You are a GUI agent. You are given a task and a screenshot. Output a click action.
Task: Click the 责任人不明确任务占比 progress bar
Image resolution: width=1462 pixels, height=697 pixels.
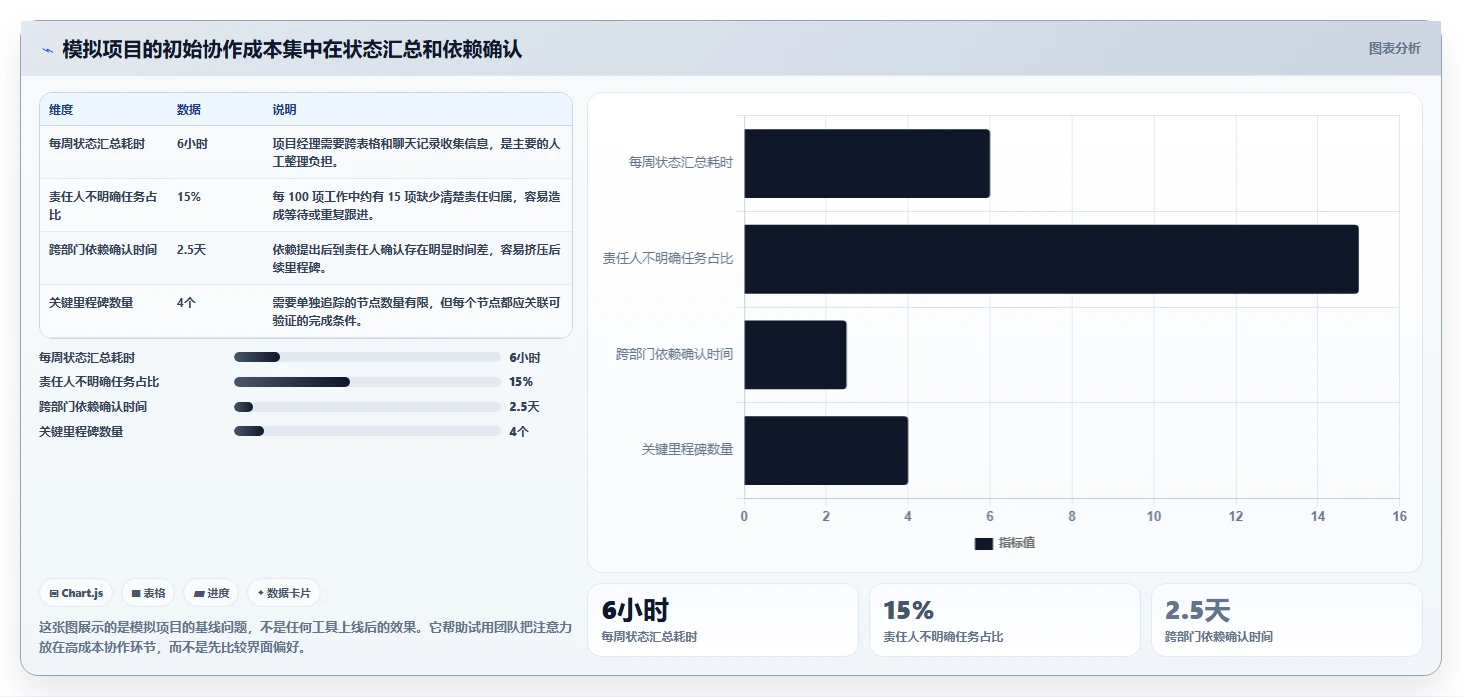point(367,382)
